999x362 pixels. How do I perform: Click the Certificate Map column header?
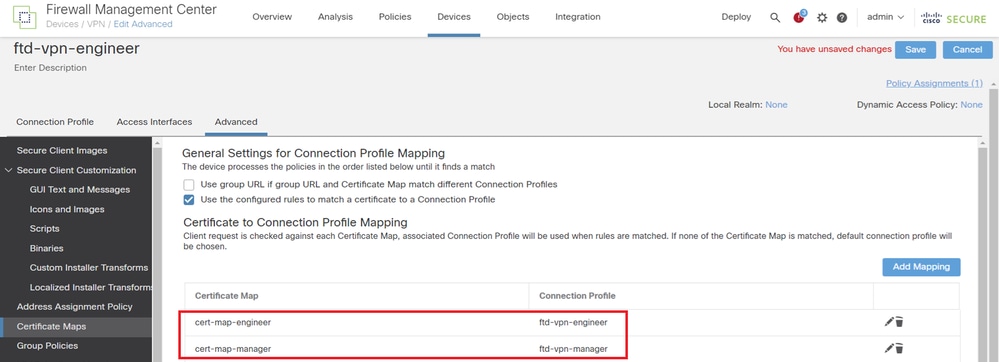[227, 296]
